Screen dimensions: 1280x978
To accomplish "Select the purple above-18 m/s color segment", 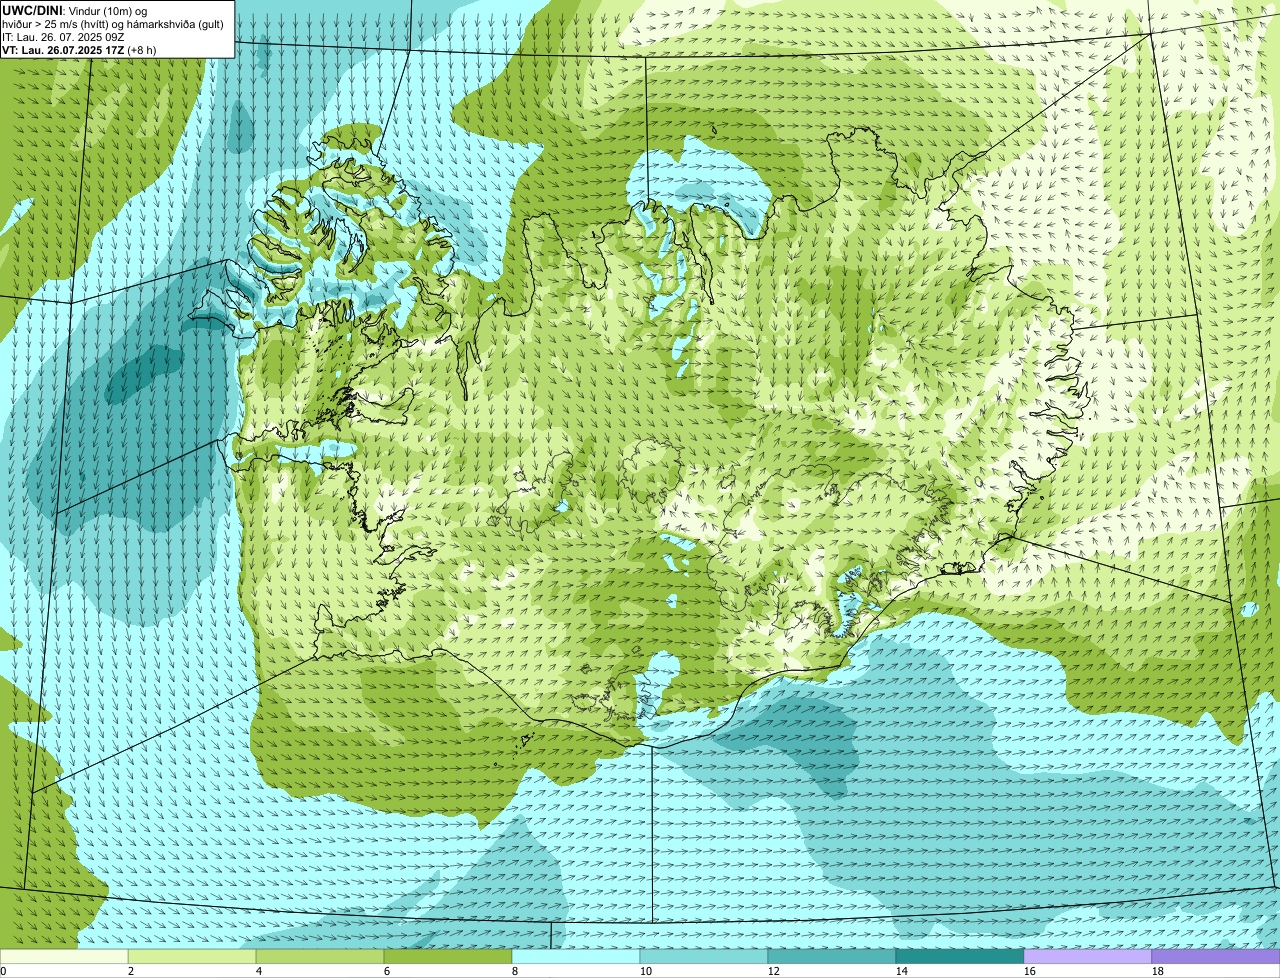I will [x=1216, y=956].
